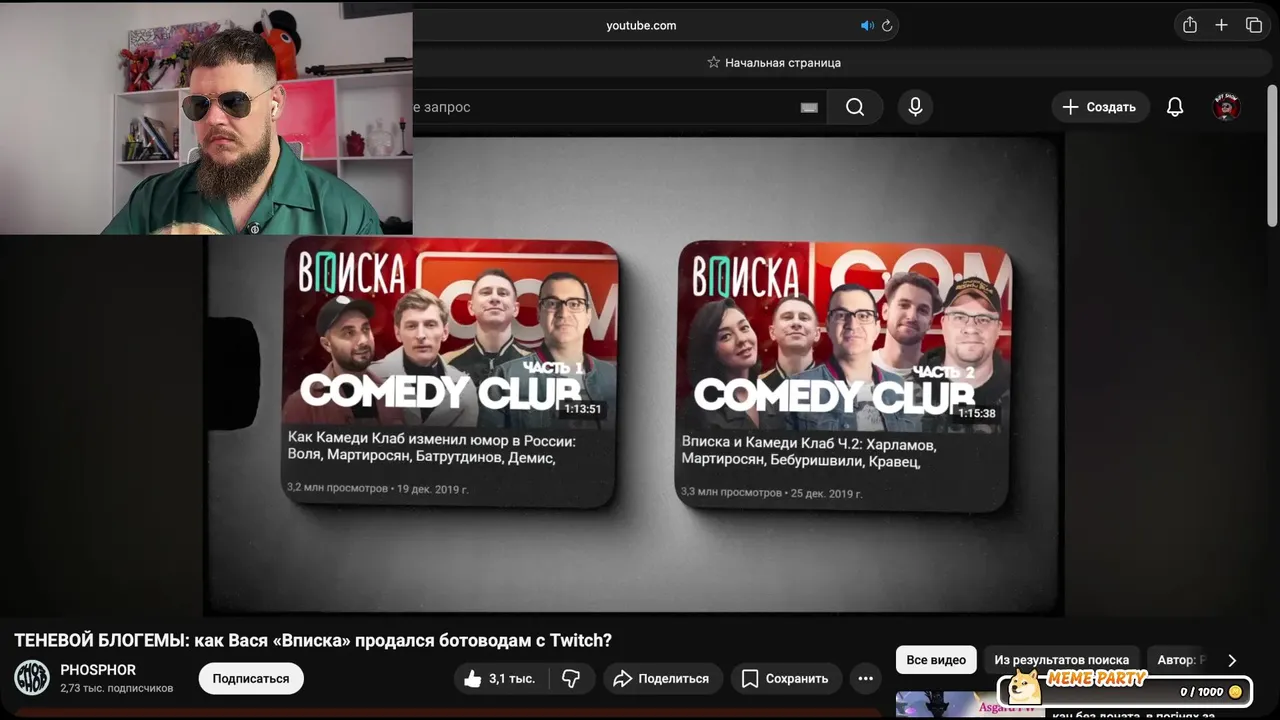The width and height of the screenshot is (1280, 720).
Task: Click the Создать button
Action: click(1099, 107)
